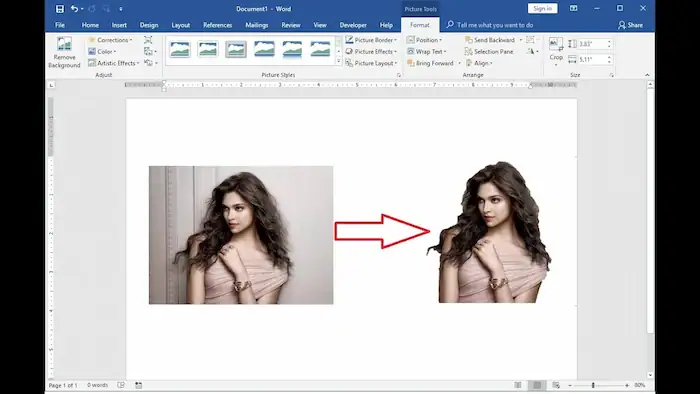The height and width of the screenshot is (394, 700).
Task: Click Send Backward
Action: point(489,40)
